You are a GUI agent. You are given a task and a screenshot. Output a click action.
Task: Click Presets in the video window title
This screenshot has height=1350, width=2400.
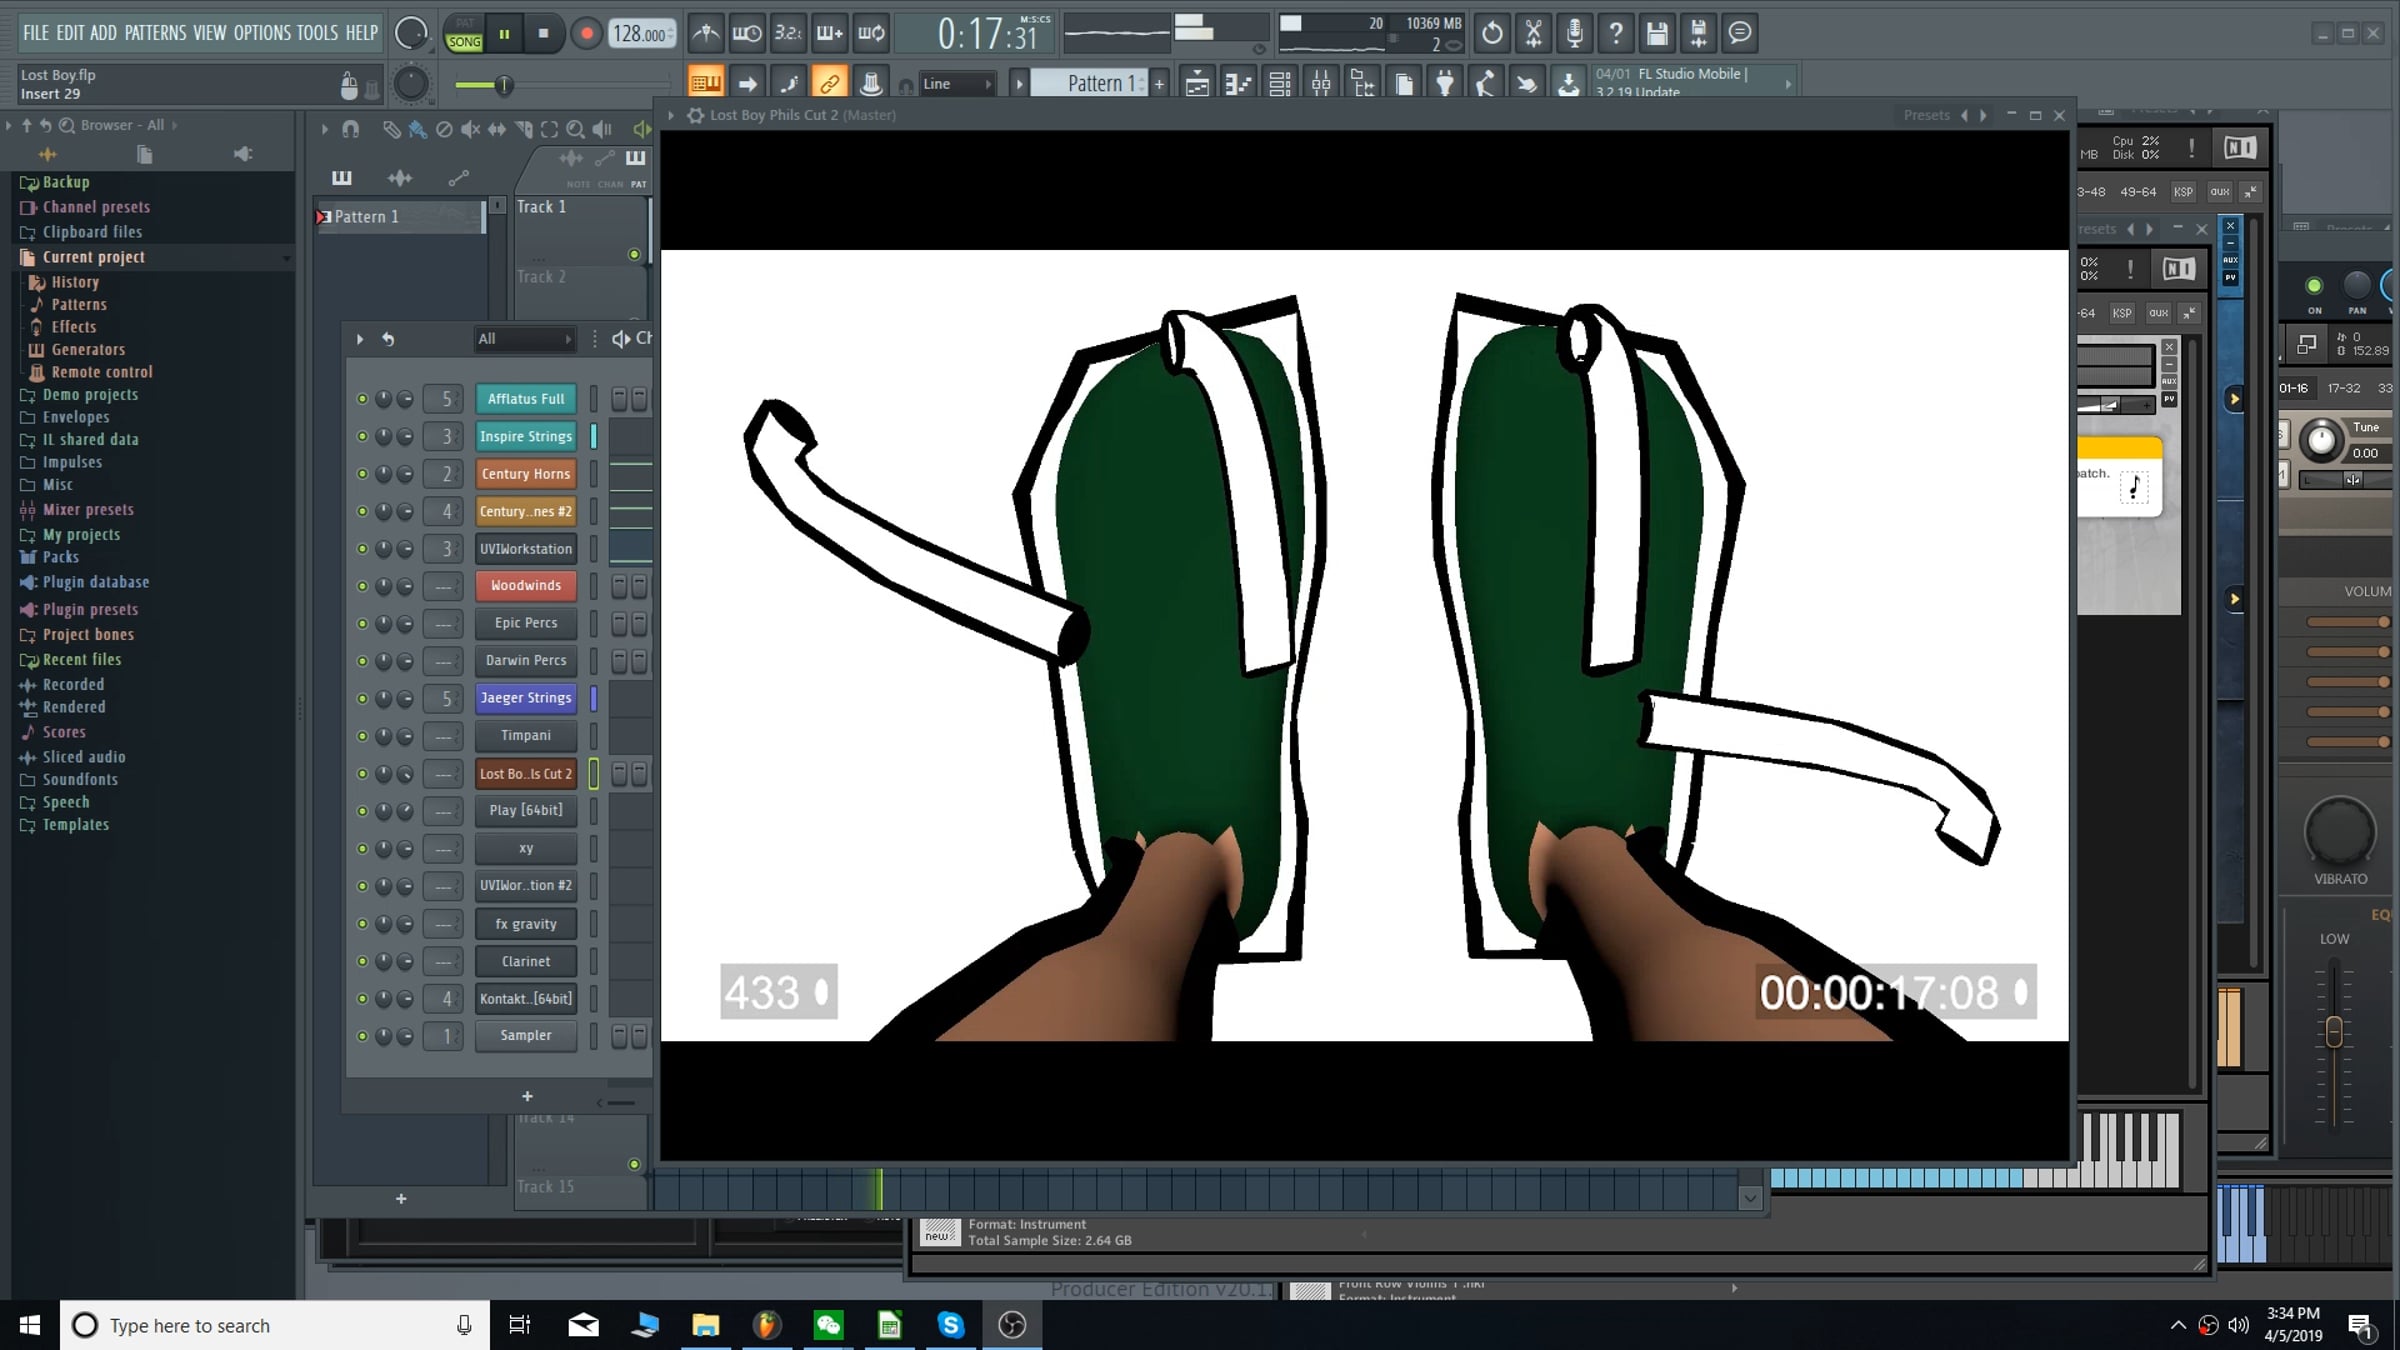tap(1927, 115)
